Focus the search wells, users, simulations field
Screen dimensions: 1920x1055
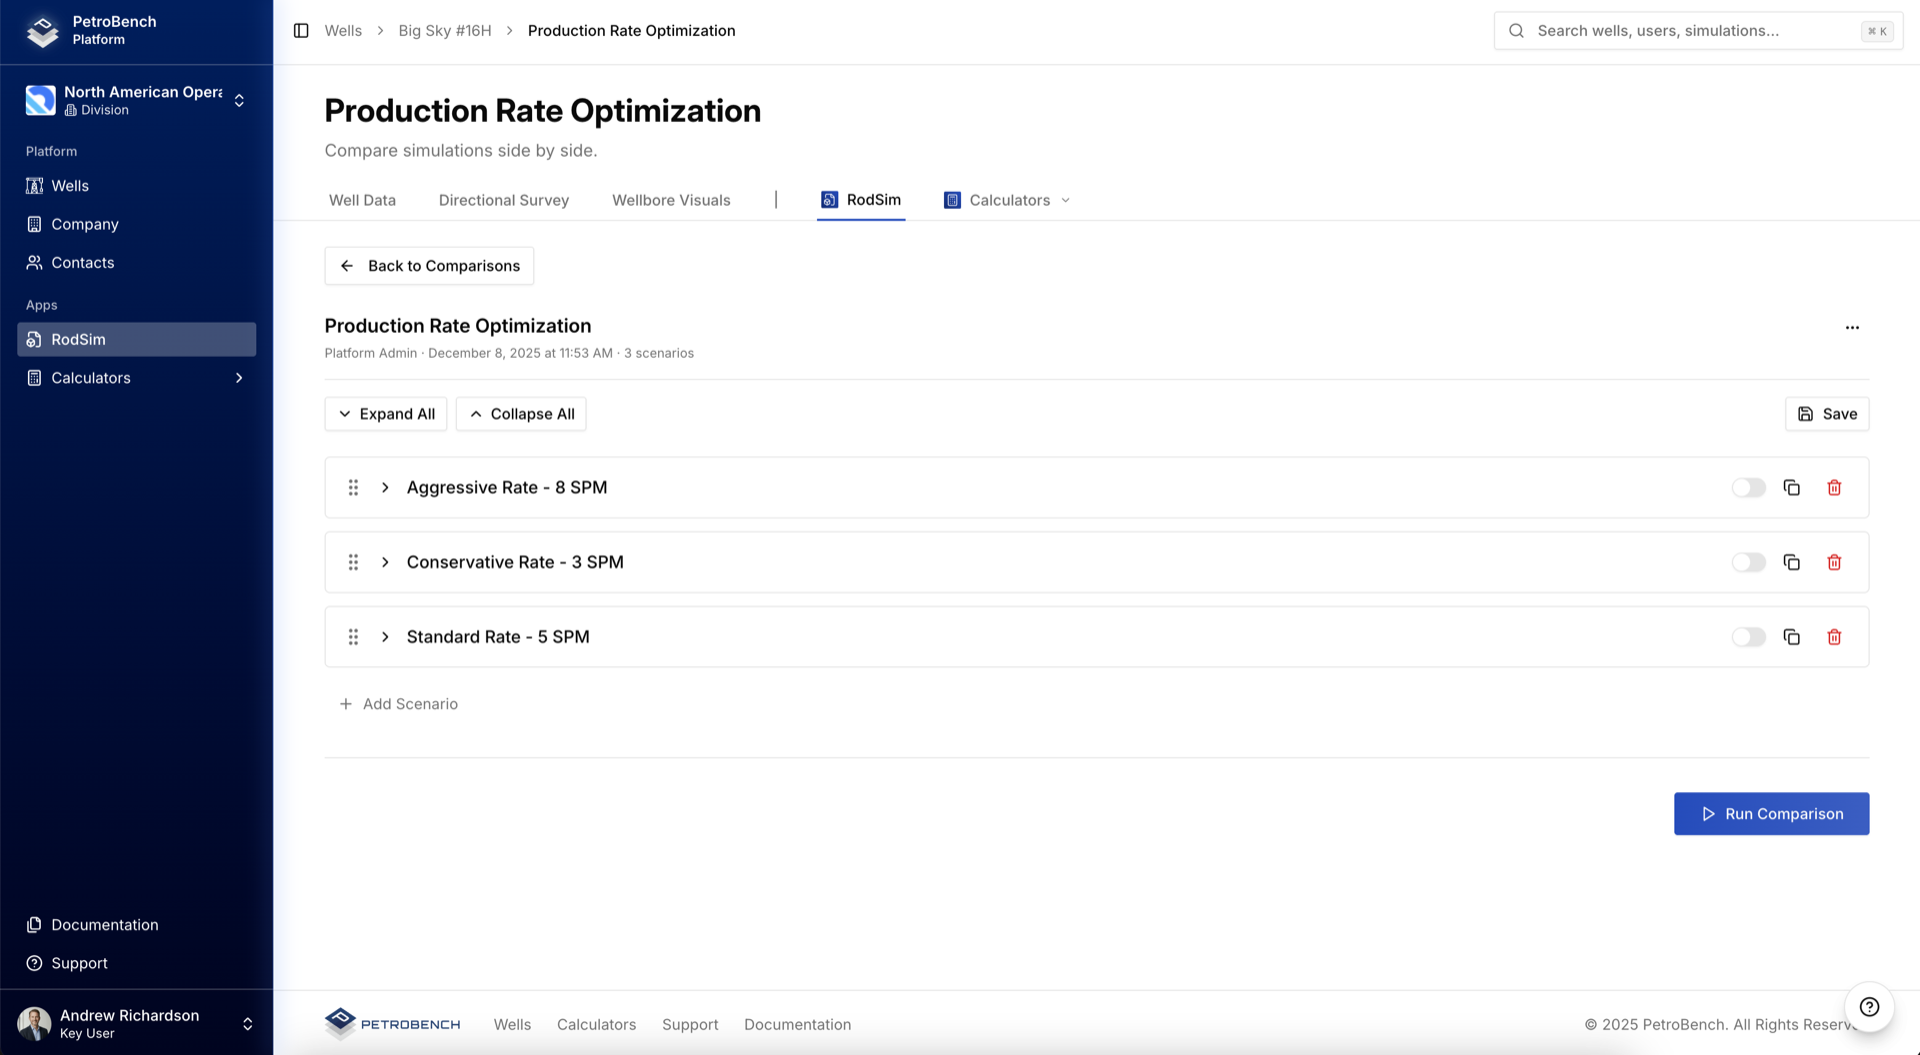[1698, 31]
